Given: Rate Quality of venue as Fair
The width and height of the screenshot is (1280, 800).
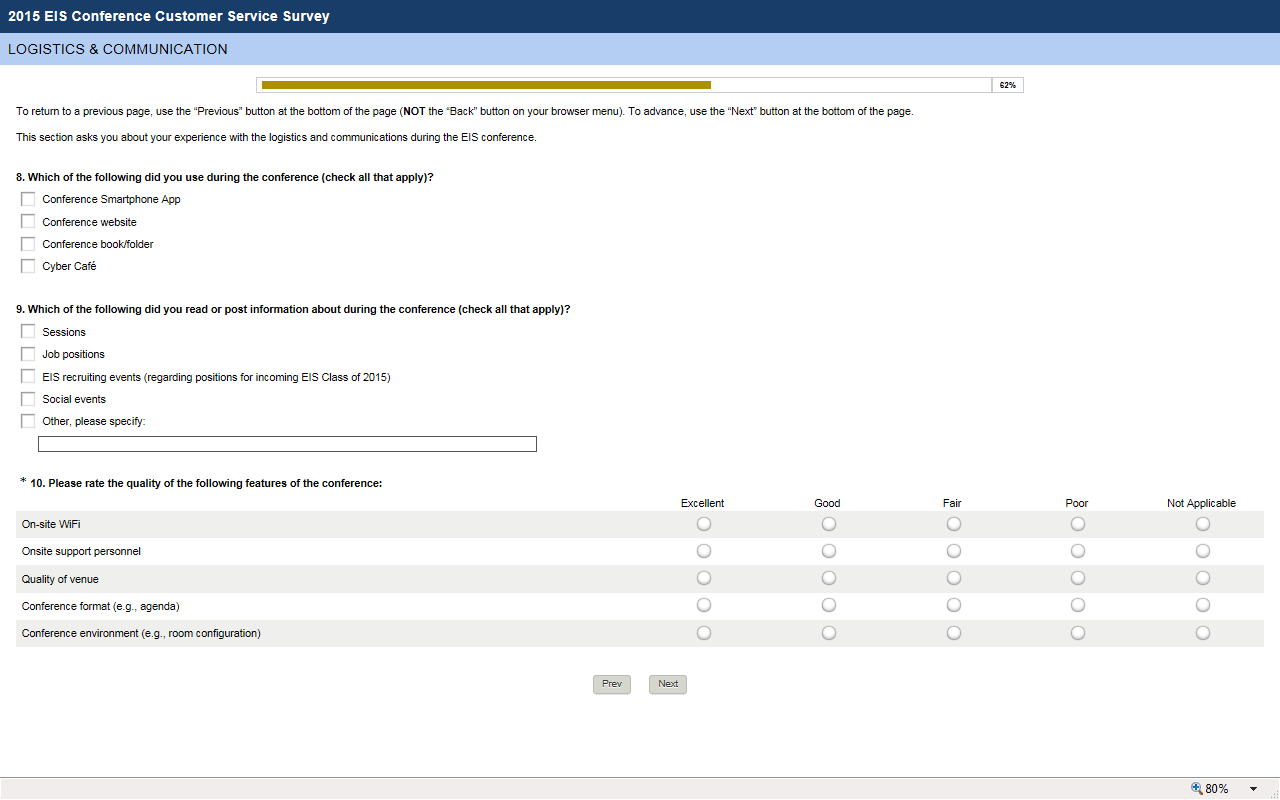Looking at the screenshot, I should 954,578.
